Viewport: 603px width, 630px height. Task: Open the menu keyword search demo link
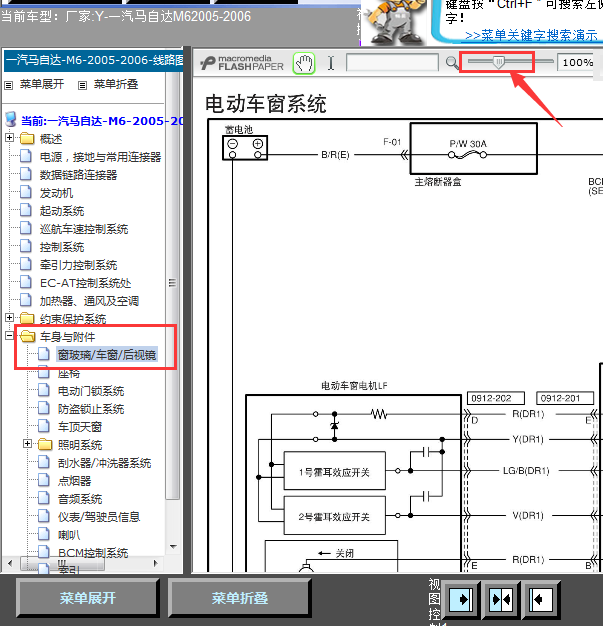click(x=531, y=35)
